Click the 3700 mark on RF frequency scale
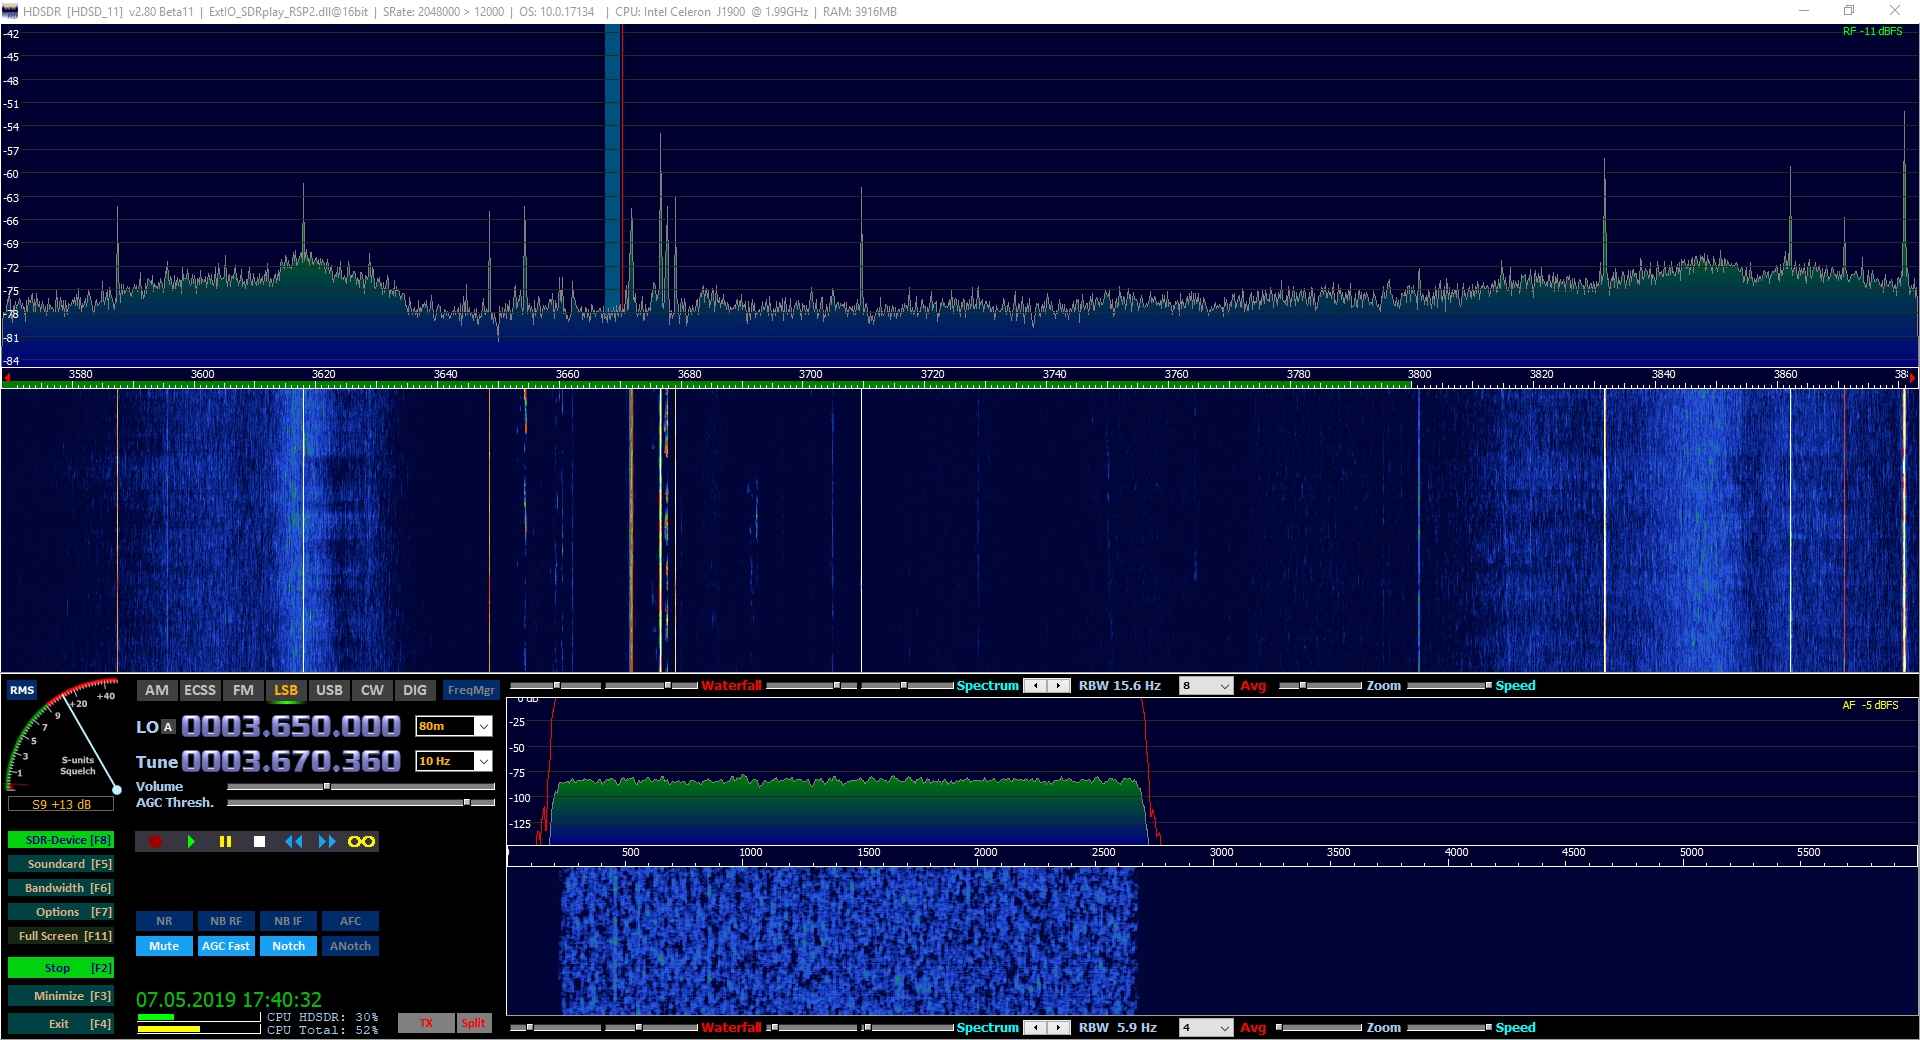Viewport: 1920px width, 1040px height. pyautogui.click(x=811, y=374)
